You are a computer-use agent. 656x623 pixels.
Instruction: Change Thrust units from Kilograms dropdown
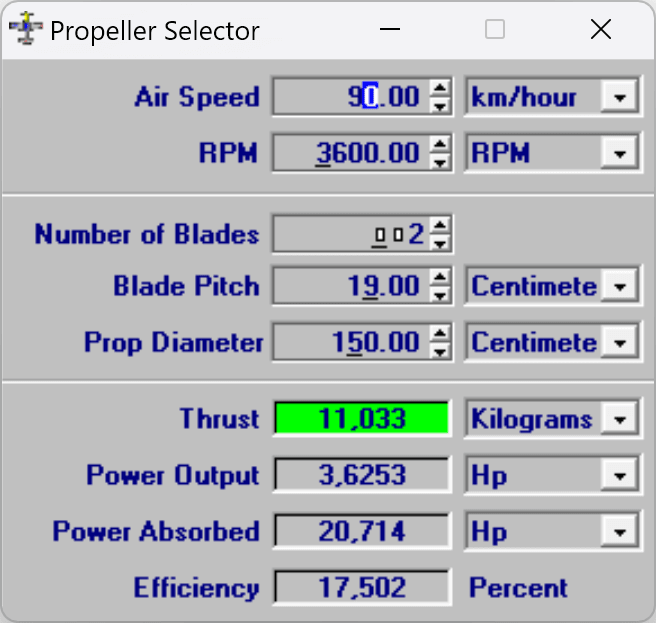(622, 419)
